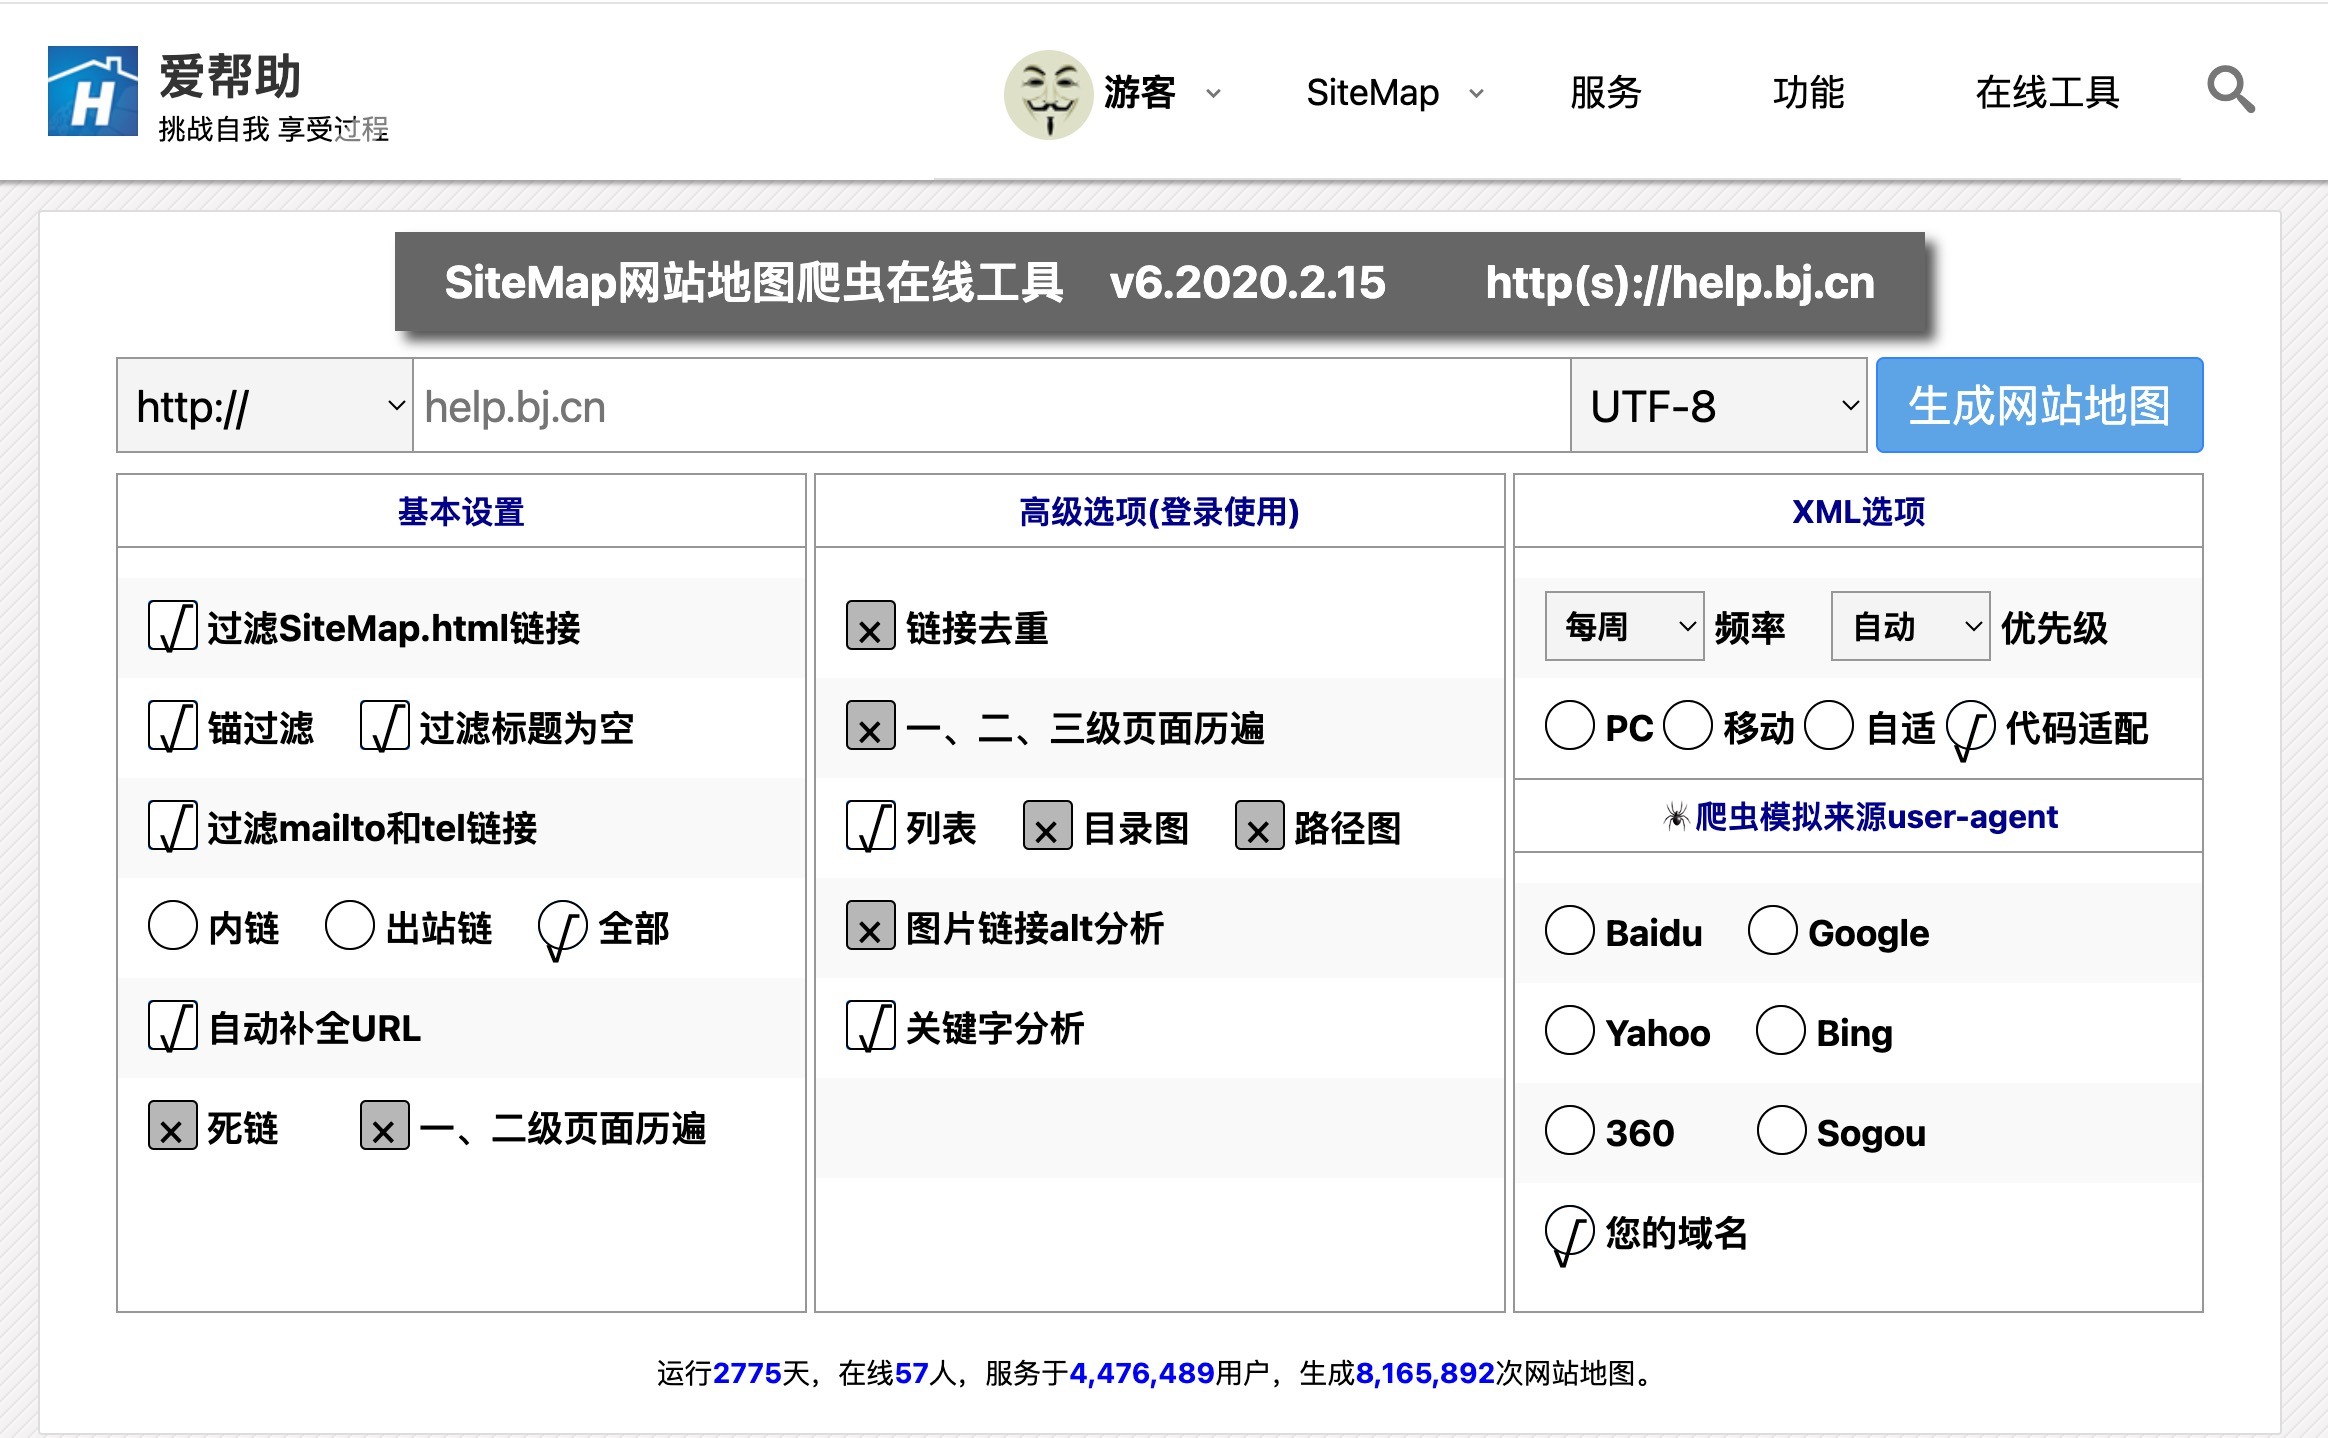This screenshot has width=2328, height=1438.
Task: Open the 在线工具 menu item
Action: [2047, 93]
